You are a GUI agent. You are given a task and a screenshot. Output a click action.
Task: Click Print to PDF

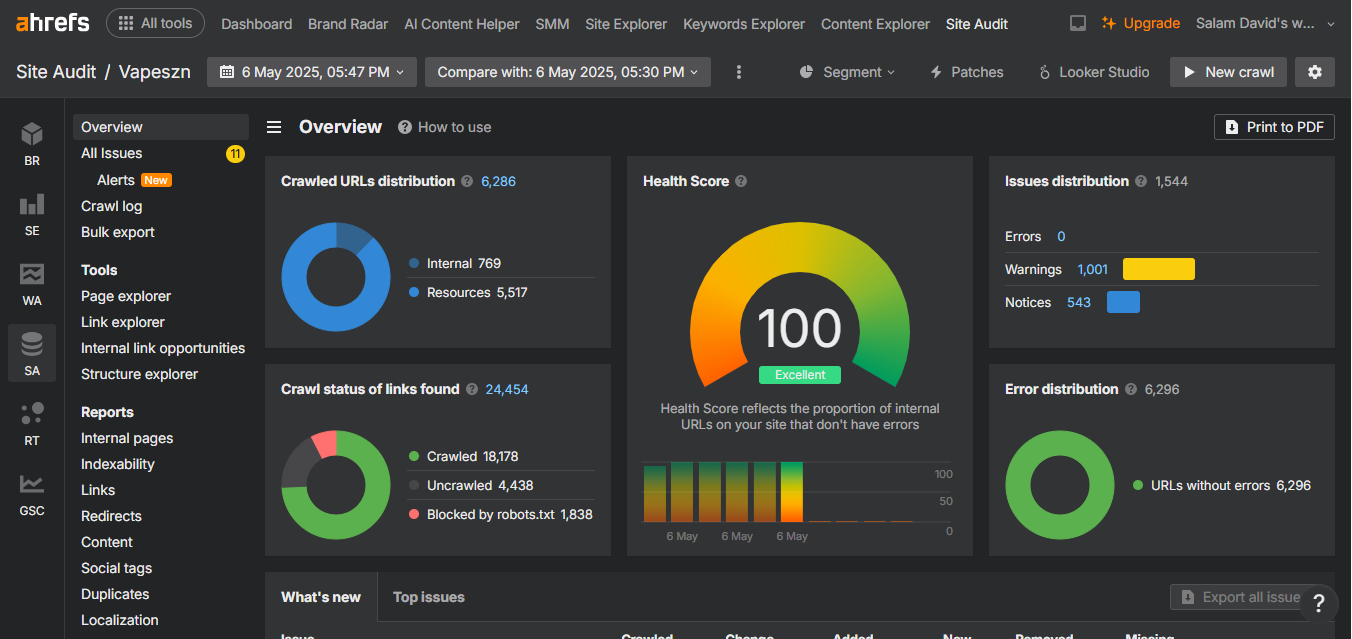(x=1274, y=127)
